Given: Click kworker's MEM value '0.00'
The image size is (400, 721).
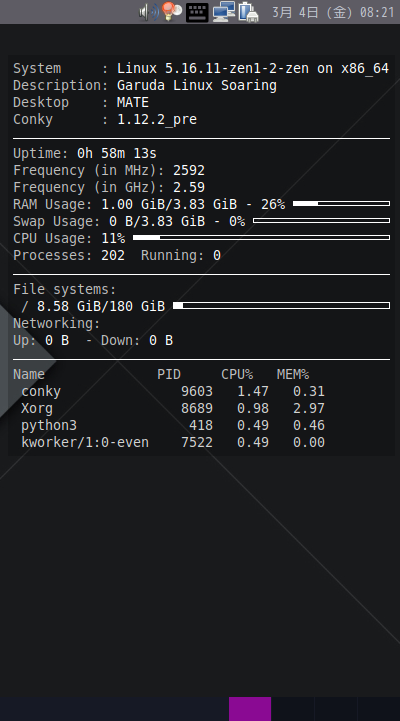Looking at the screenshot, I should coord(309,442).
